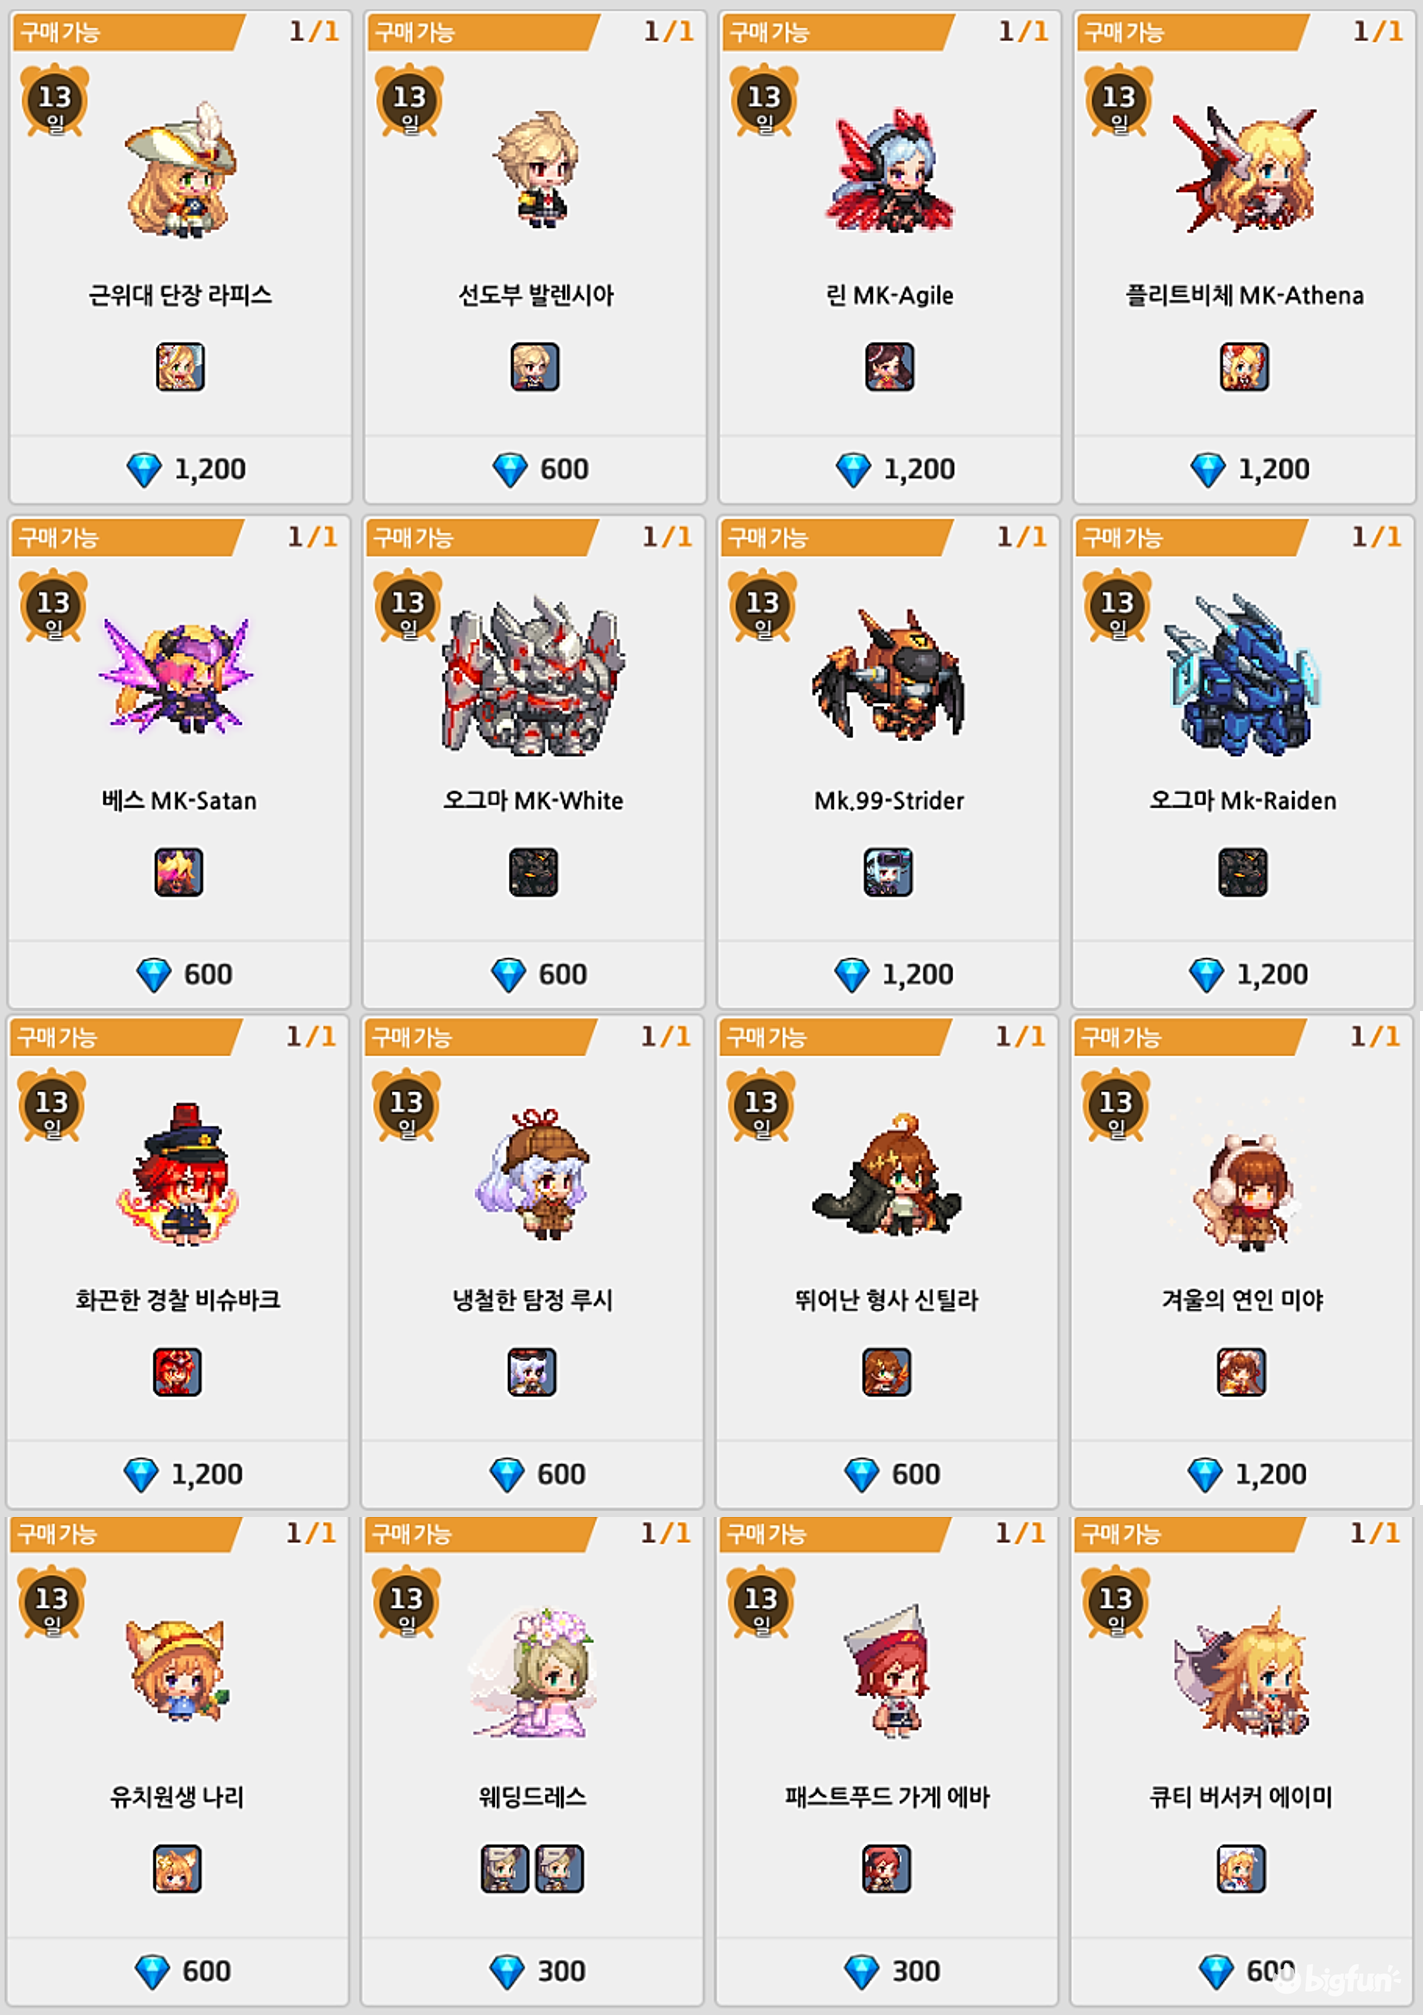Click the 13일 timer badge on 신틸라 card

click(x=761, y=1106)
